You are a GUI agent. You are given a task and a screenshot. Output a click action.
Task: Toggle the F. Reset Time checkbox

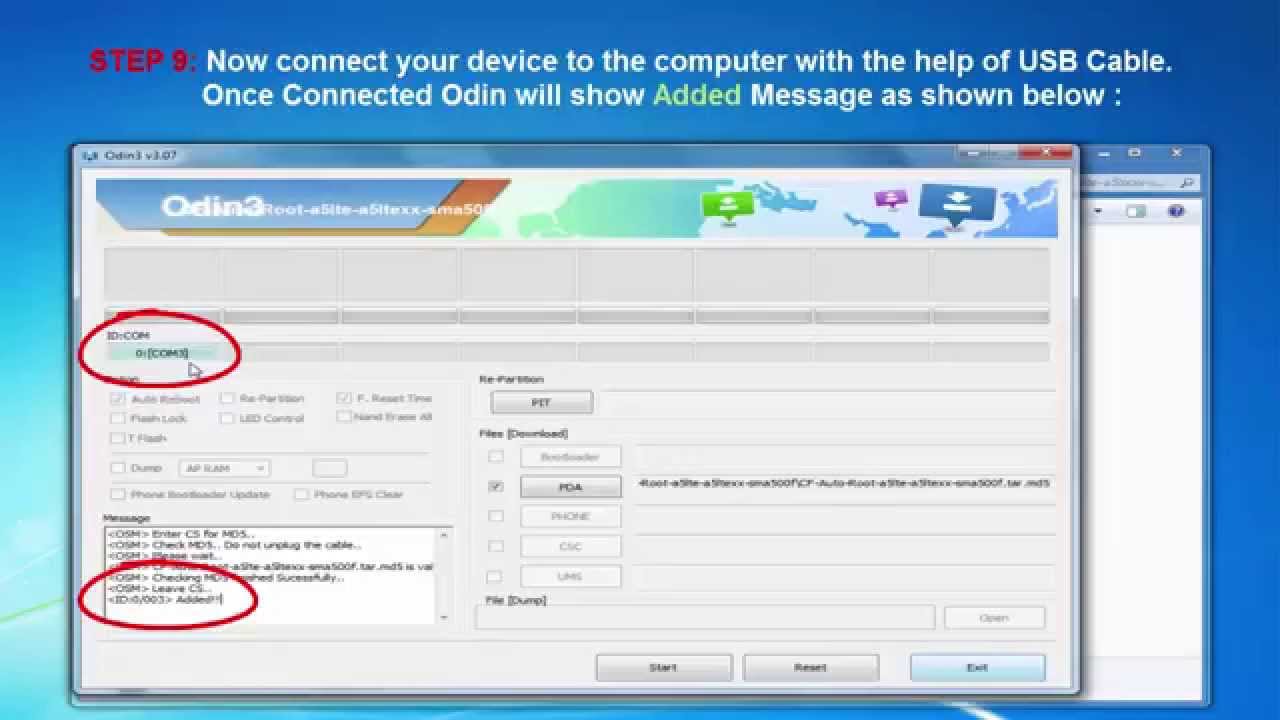(344, 398)
